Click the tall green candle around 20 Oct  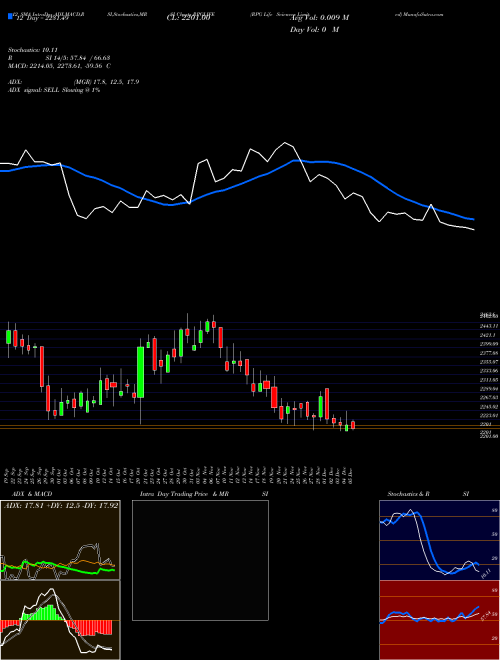141,372
